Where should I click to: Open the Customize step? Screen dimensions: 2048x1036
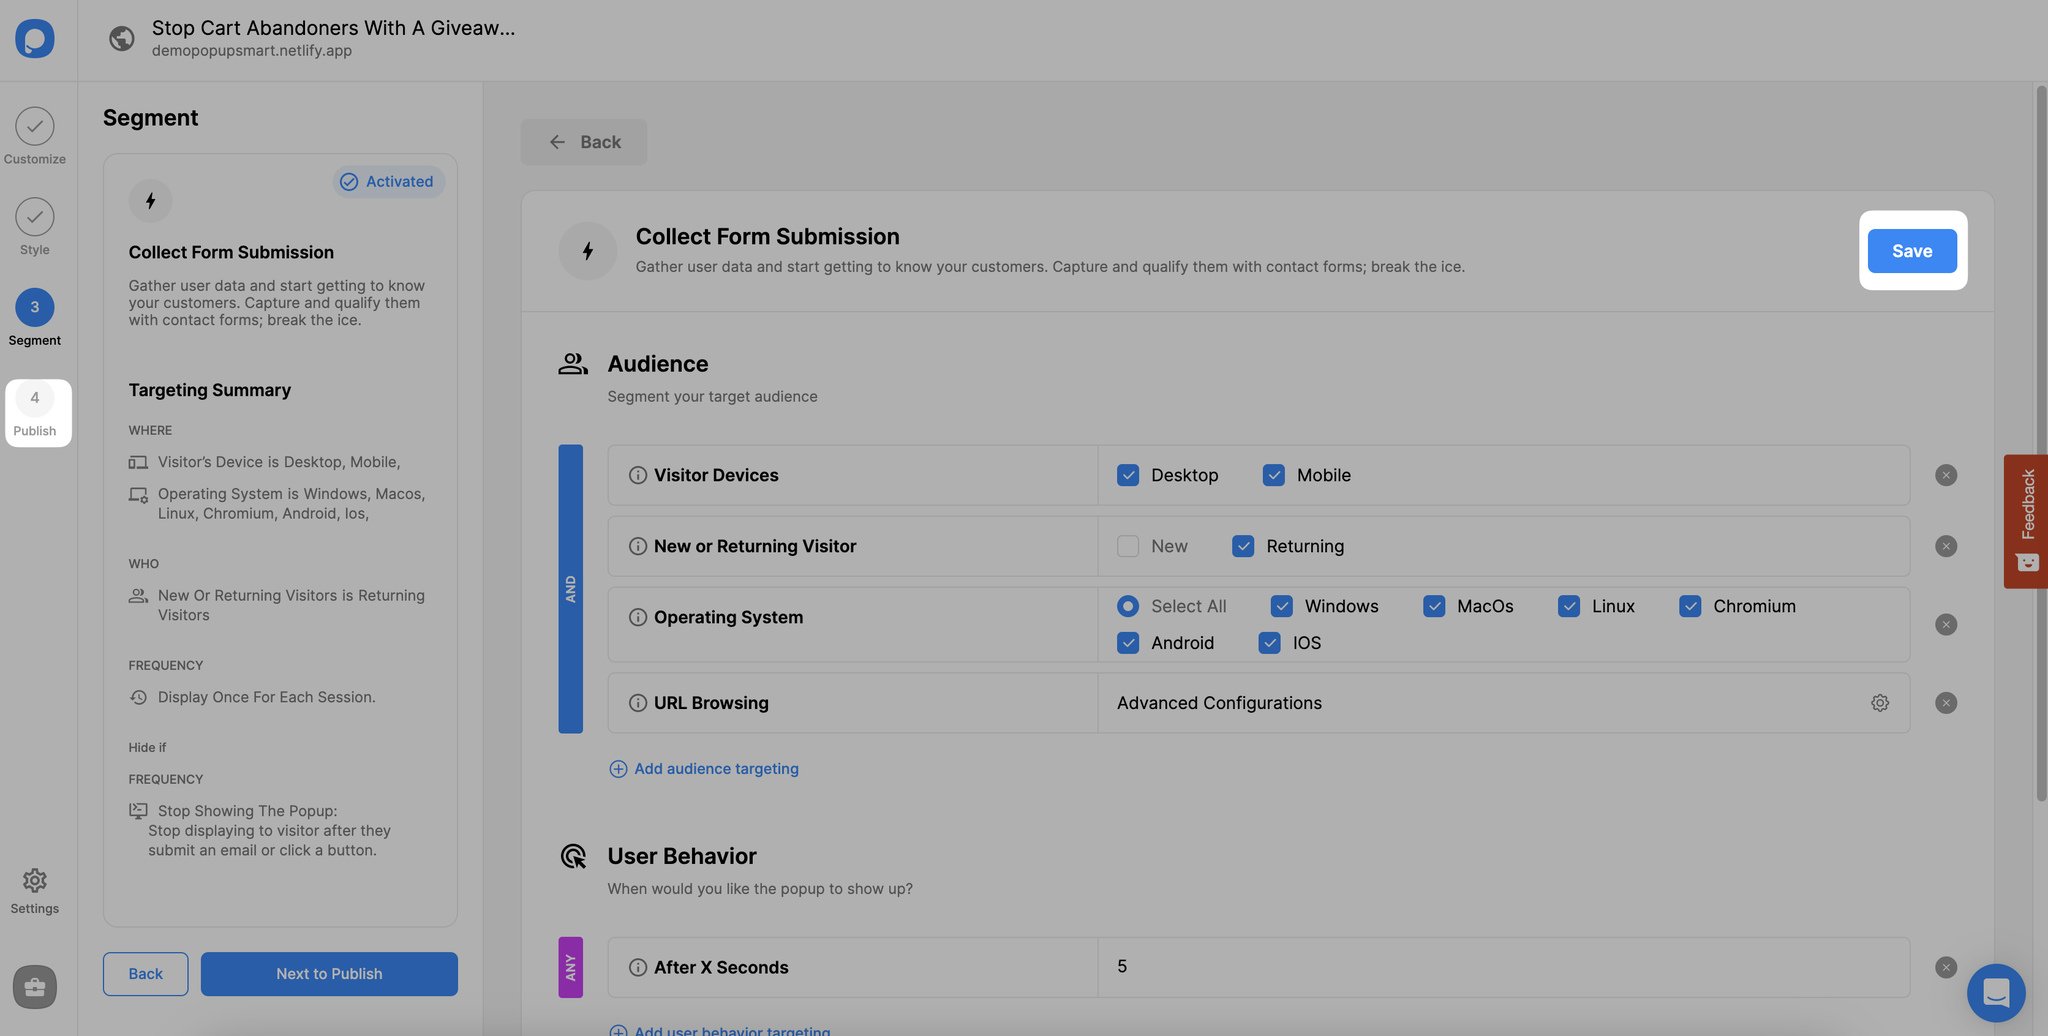tap(35, 136)
